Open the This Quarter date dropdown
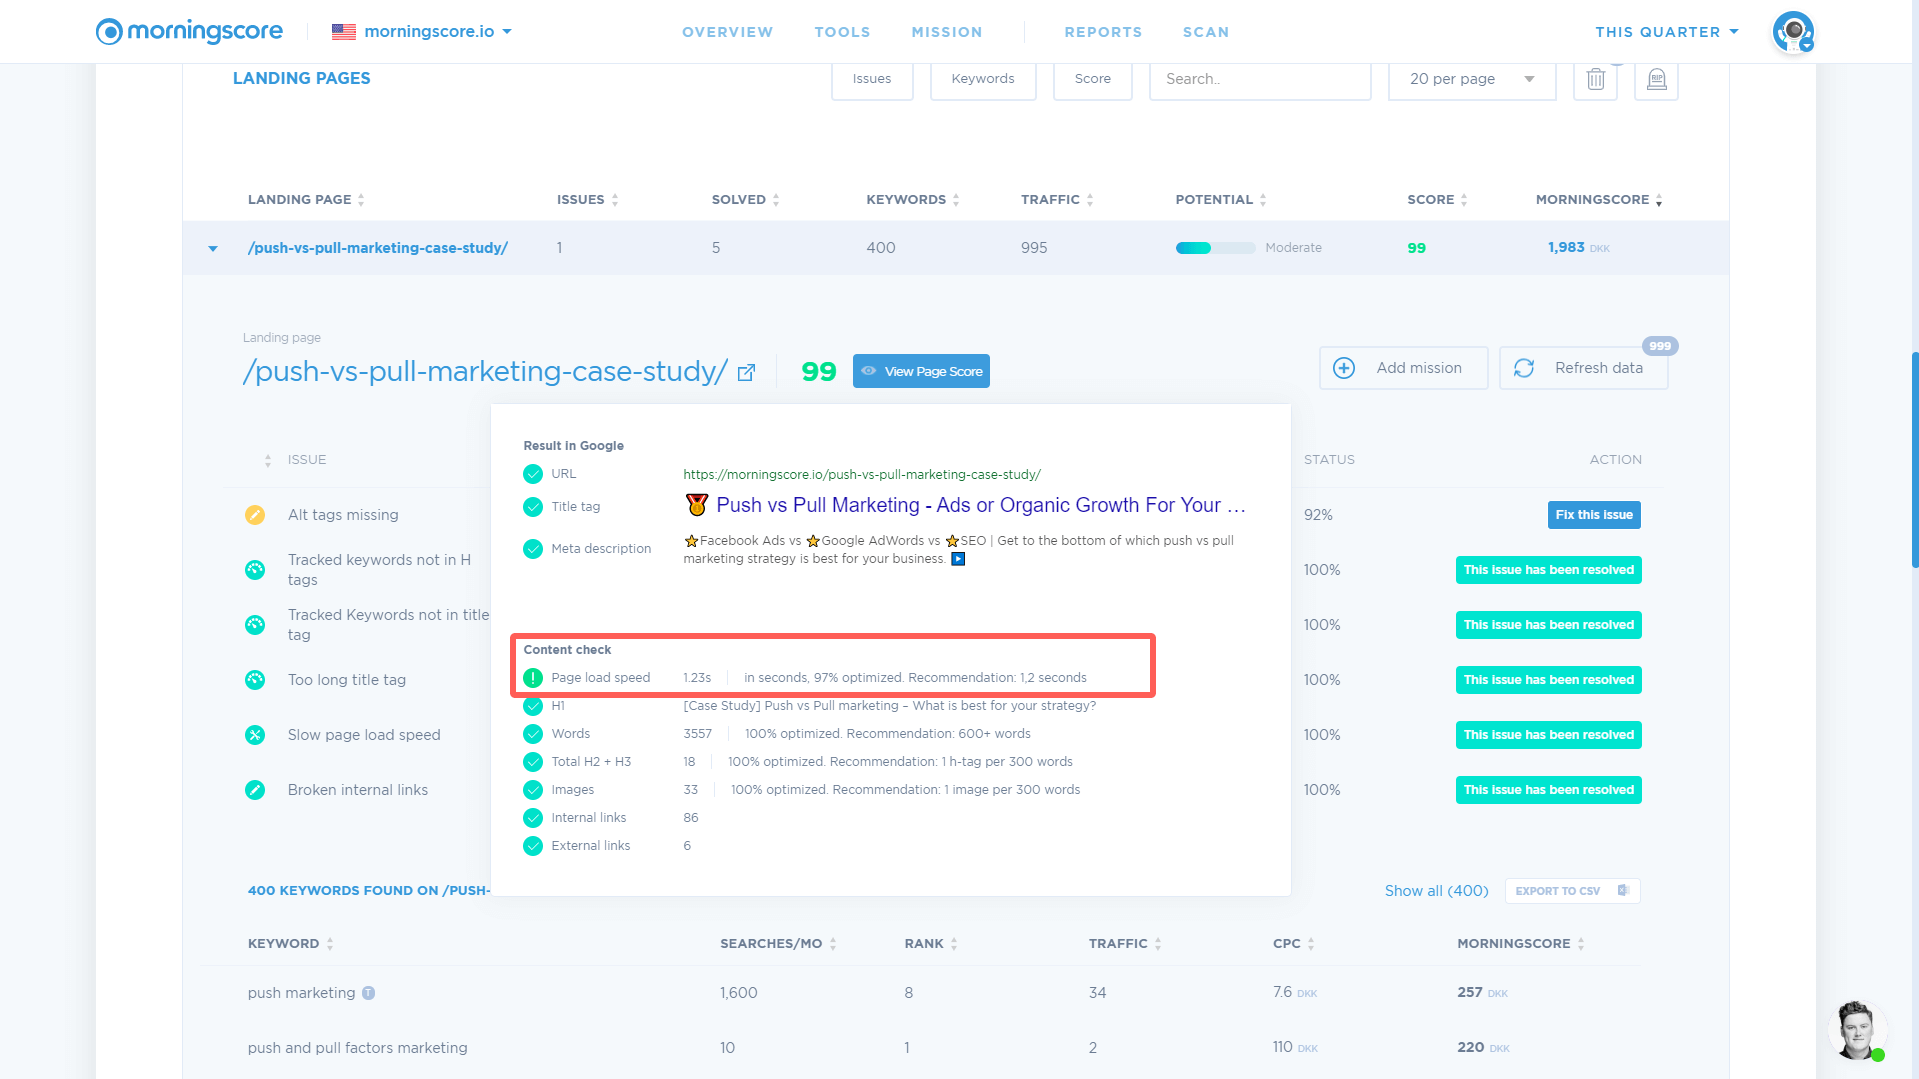The image size is (1919, 1079). click(1666, 32)
